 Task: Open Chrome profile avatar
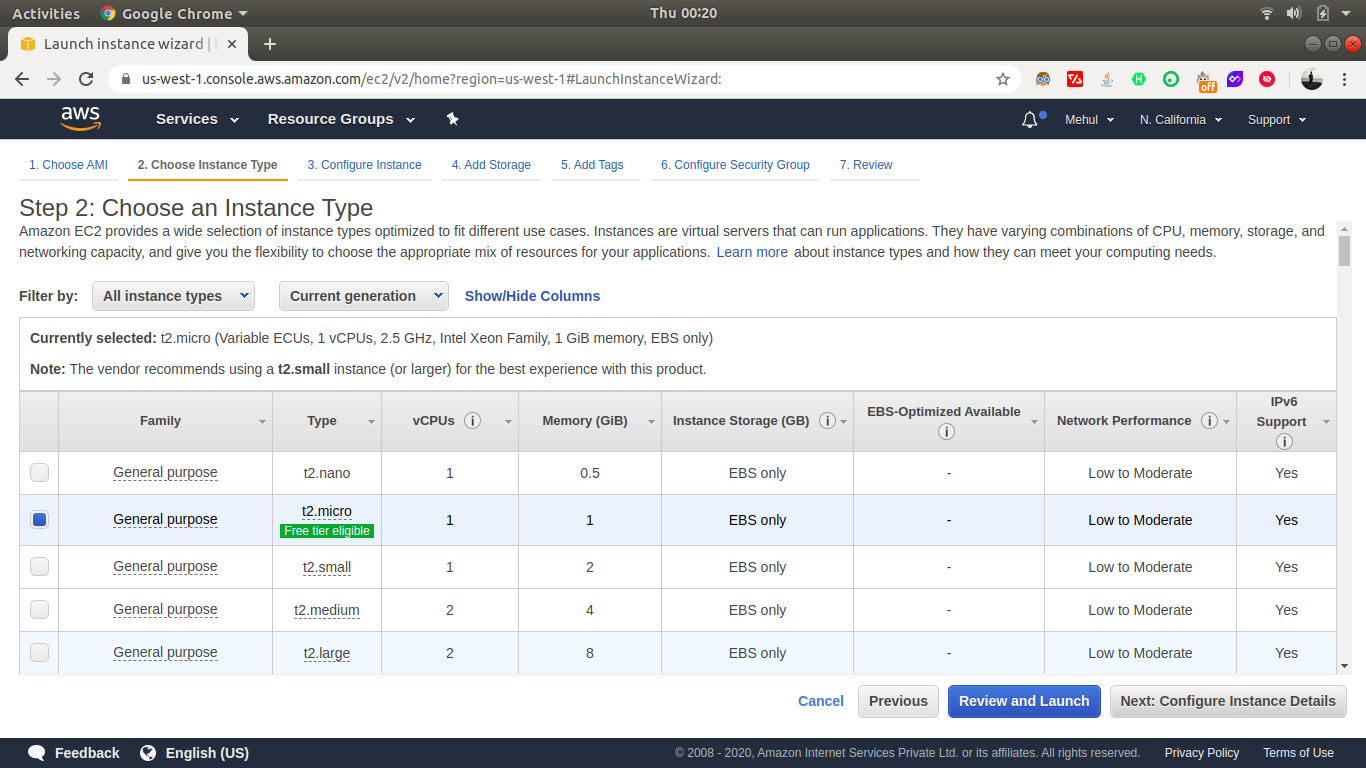(1312, 79)
